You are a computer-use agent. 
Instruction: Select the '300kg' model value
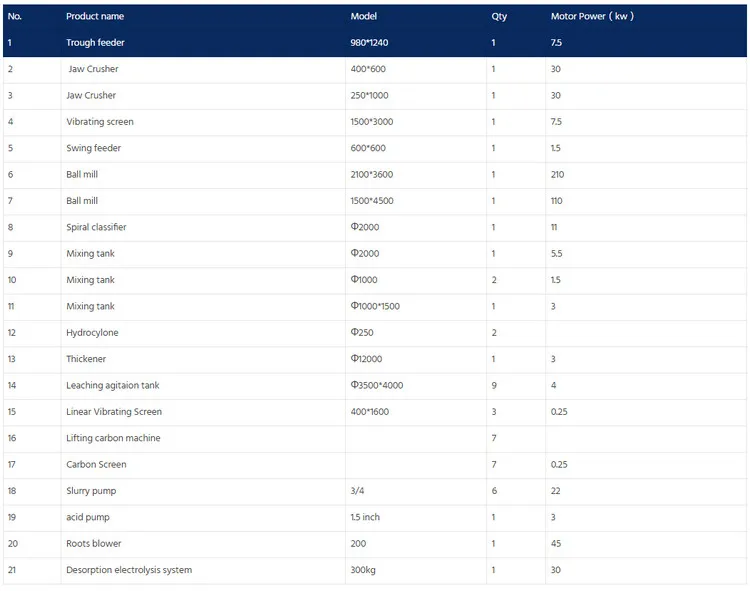[363, 570]
